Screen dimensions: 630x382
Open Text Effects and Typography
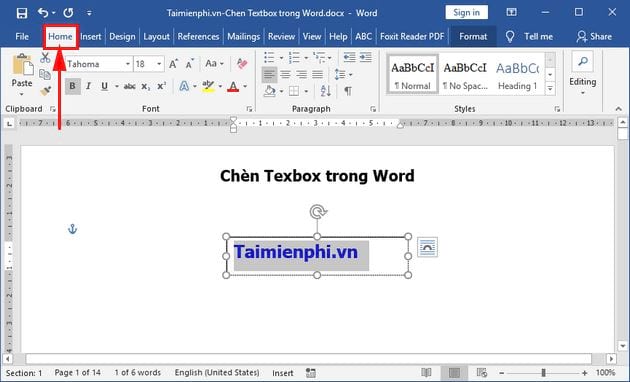pos(184,86)
